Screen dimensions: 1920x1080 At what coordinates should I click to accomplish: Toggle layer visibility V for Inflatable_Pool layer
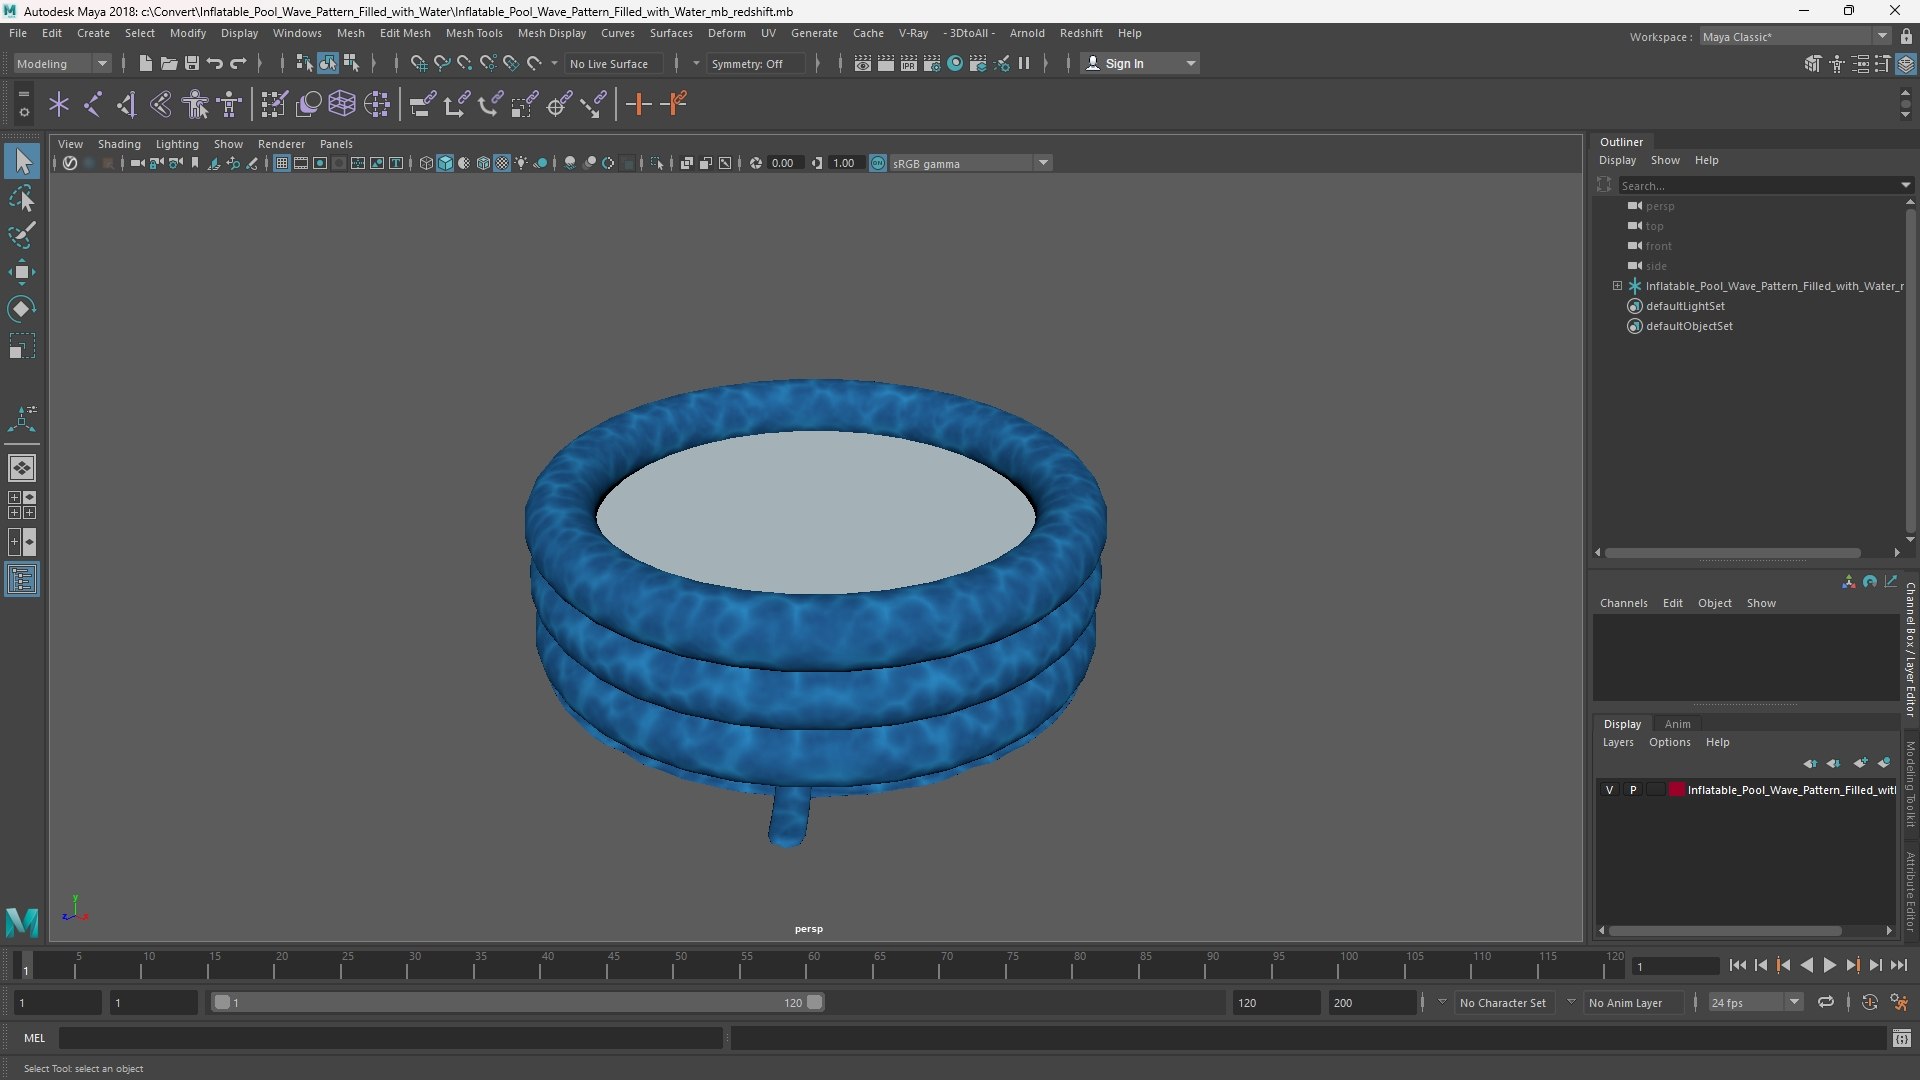click(x=1609, y=790)
